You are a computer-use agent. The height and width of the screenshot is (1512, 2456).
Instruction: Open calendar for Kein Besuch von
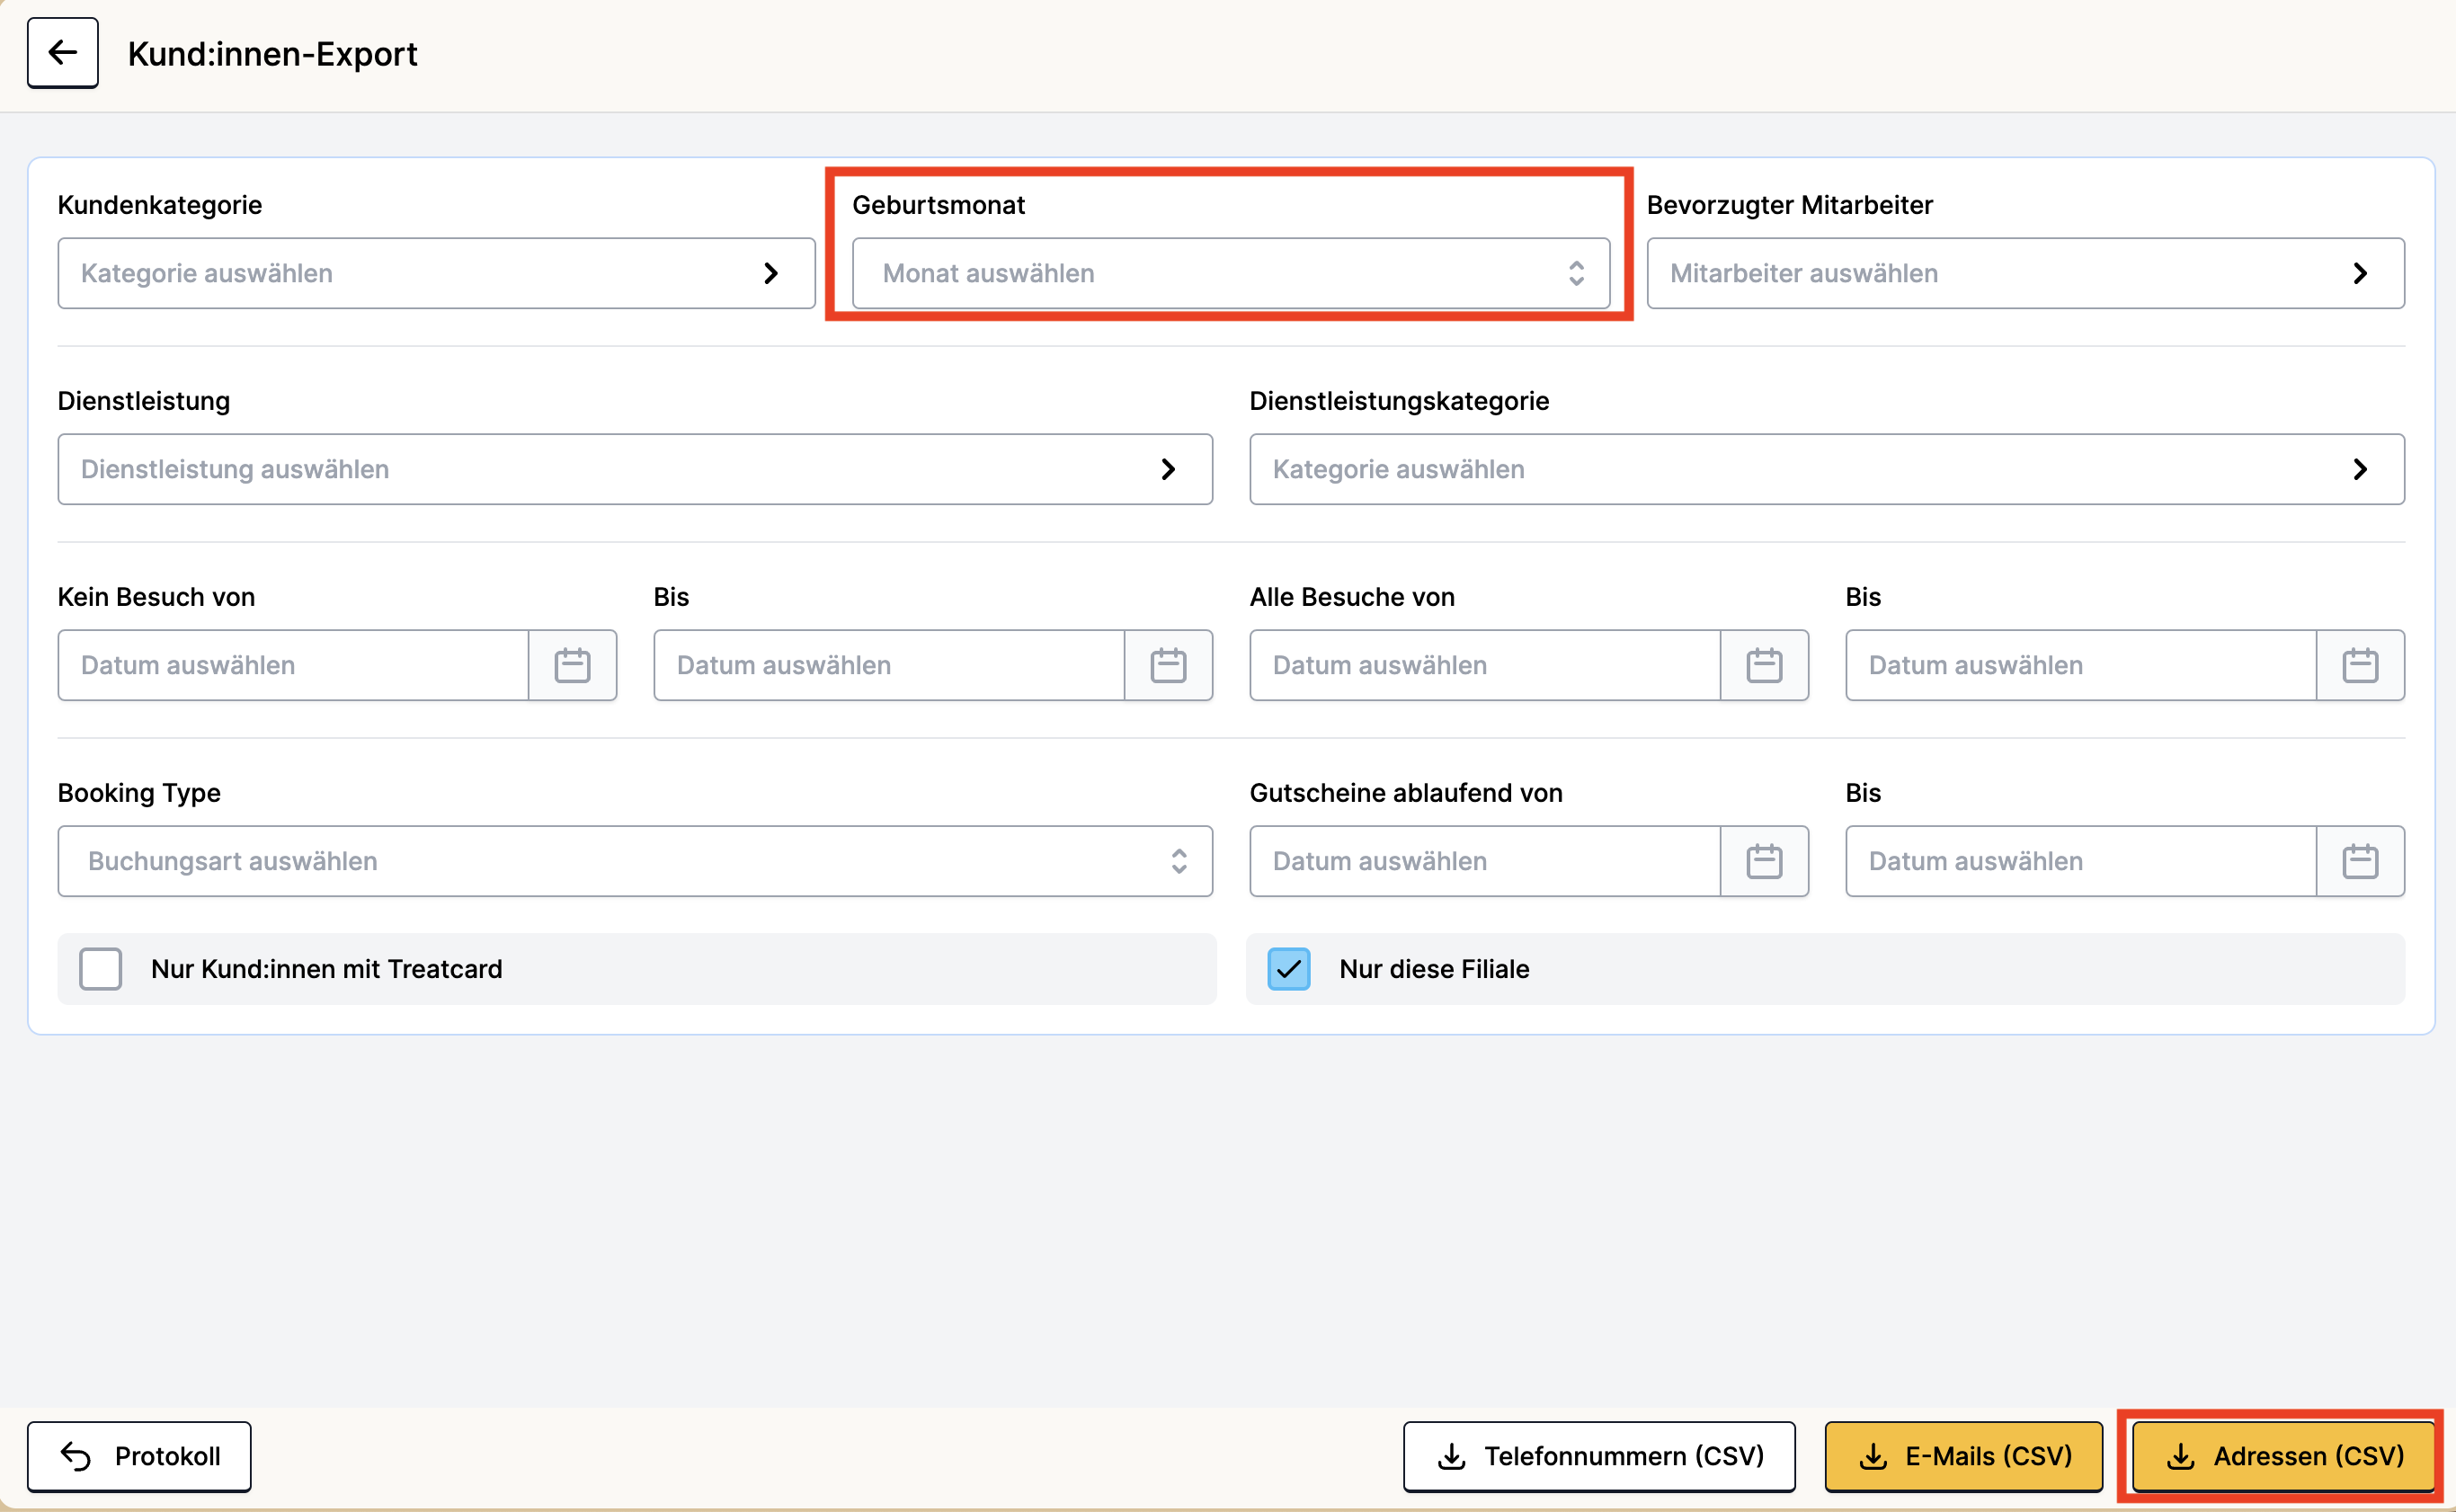pyautogui.click(x=572, y=665)
